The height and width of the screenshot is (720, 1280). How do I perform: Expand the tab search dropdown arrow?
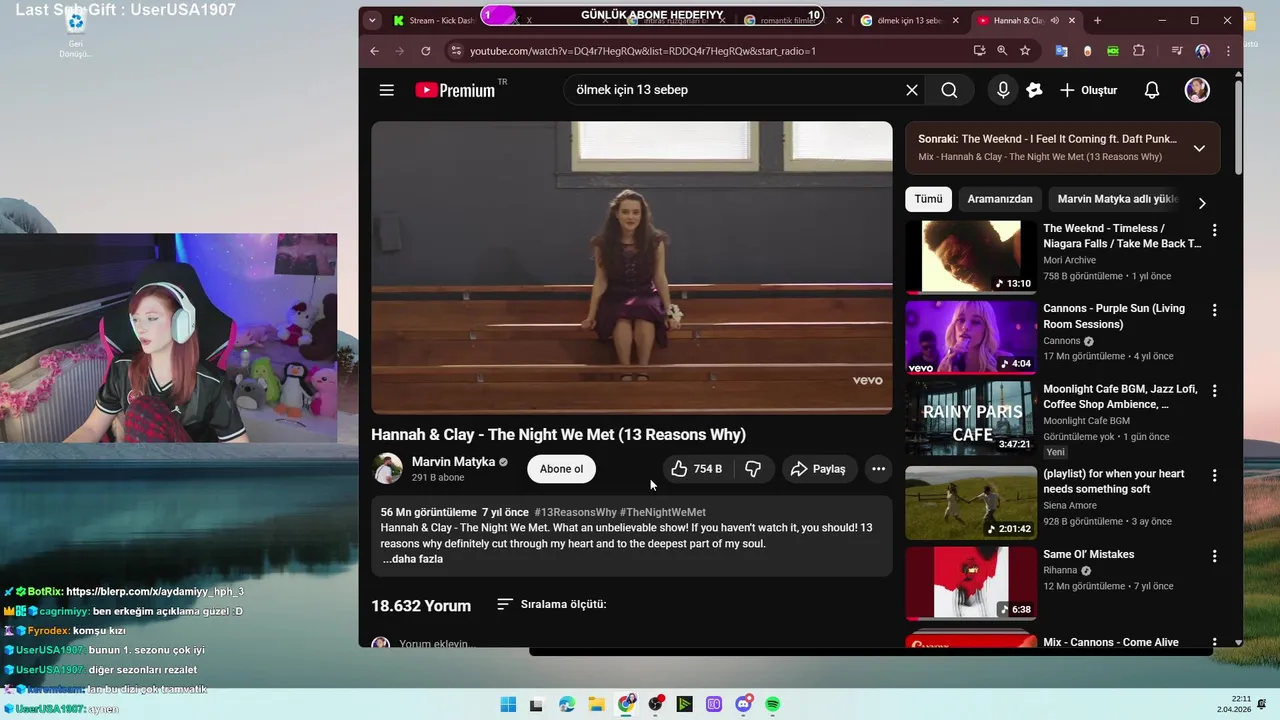(372, 20)
